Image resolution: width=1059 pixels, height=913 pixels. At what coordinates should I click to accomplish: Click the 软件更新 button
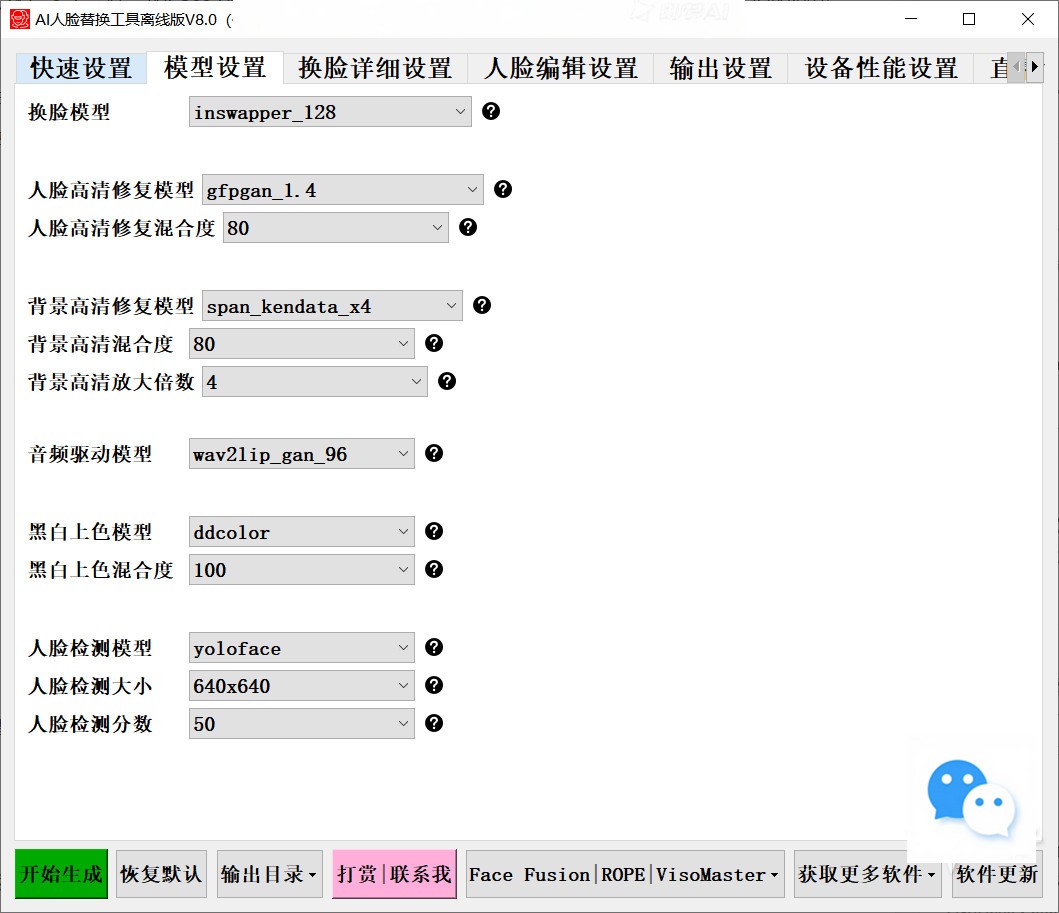tap(997, 874)
